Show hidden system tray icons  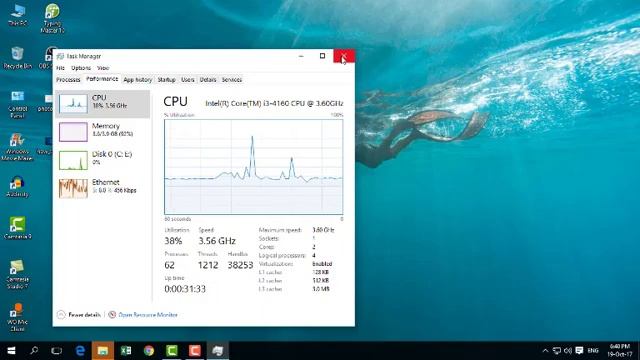click(545, 351)
